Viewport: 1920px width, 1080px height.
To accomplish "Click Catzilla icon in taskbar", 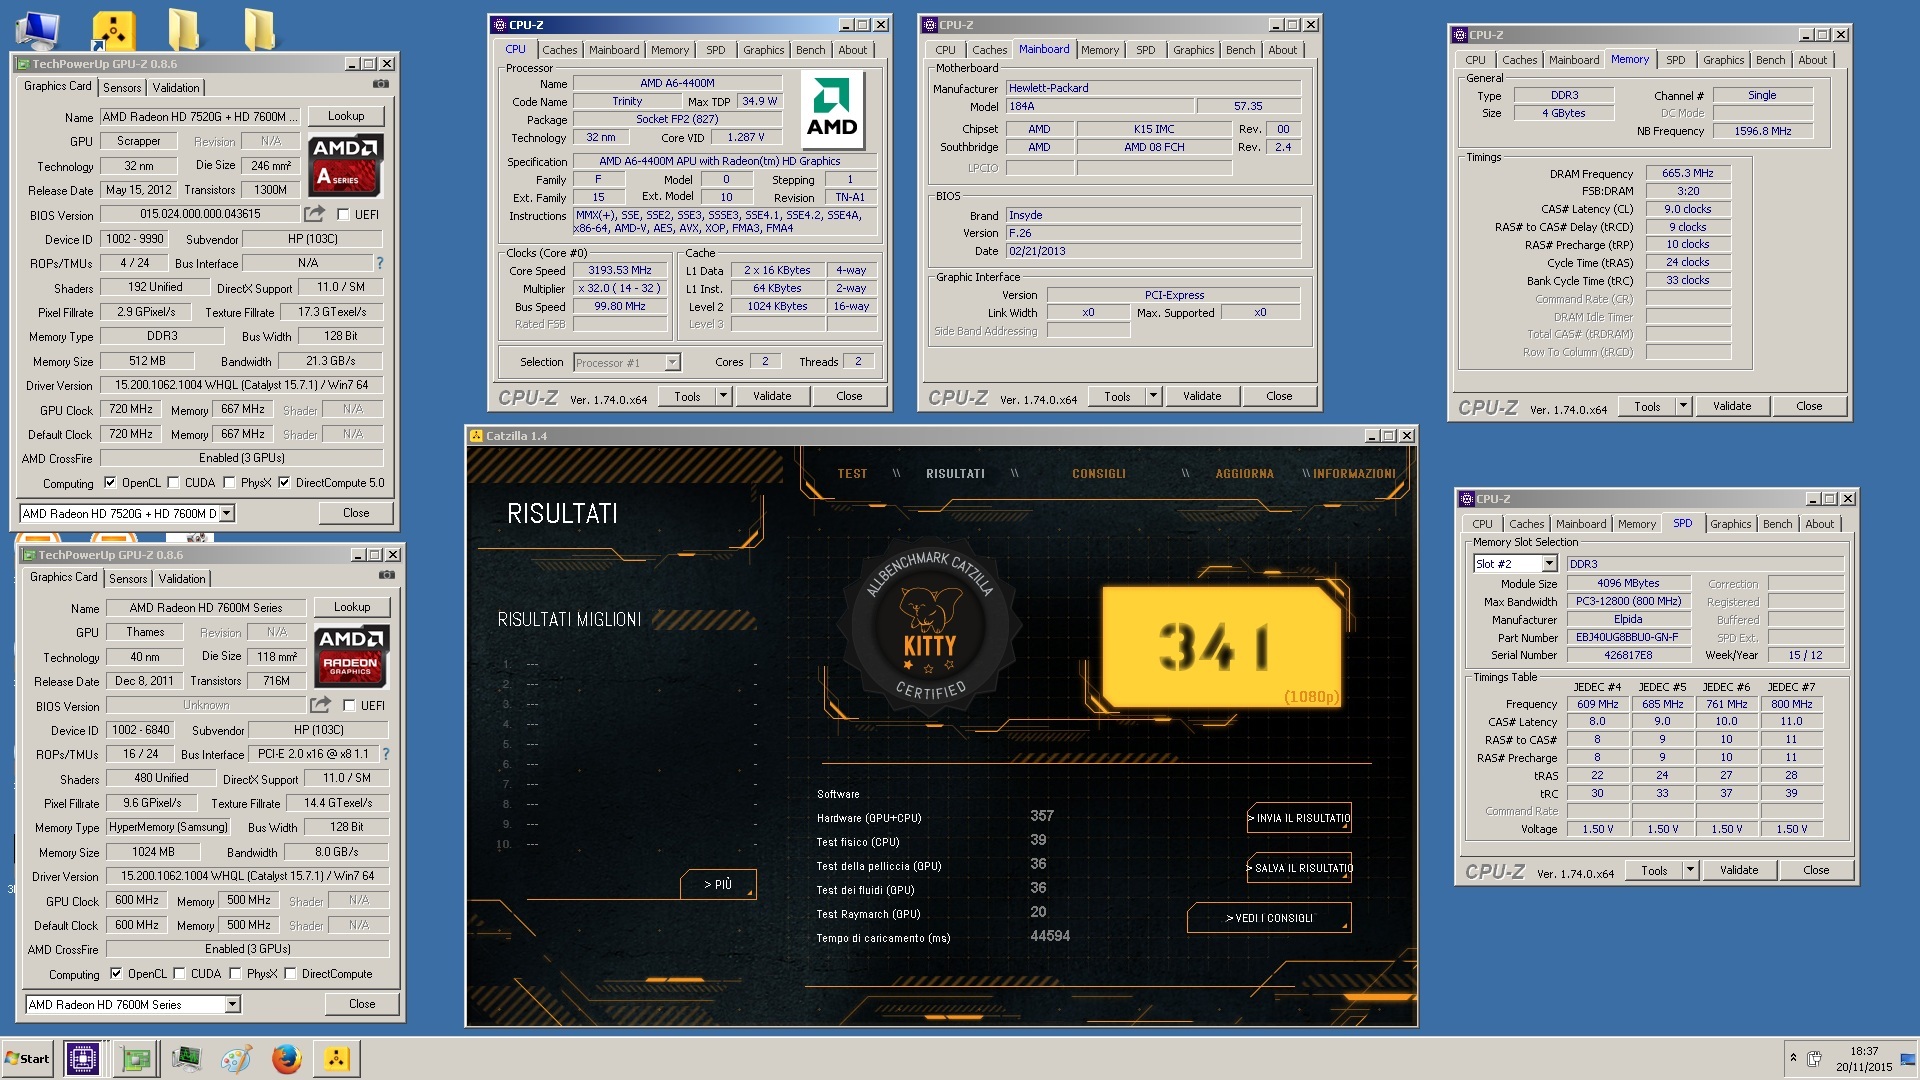I will point(337,1058).
